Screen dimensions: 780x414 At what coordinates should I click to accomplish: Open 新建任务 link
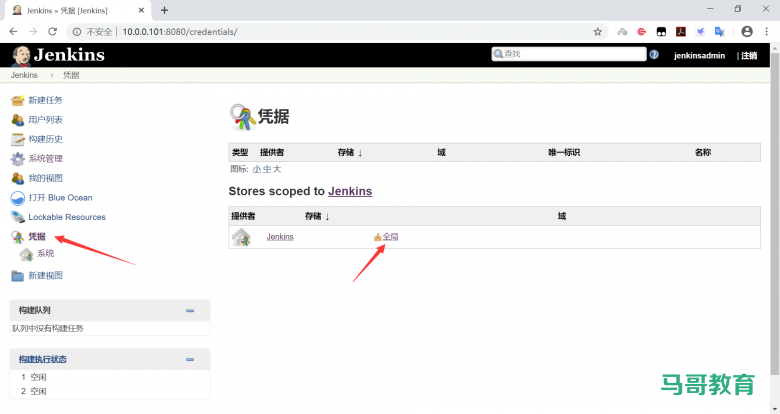coord(45,100)
